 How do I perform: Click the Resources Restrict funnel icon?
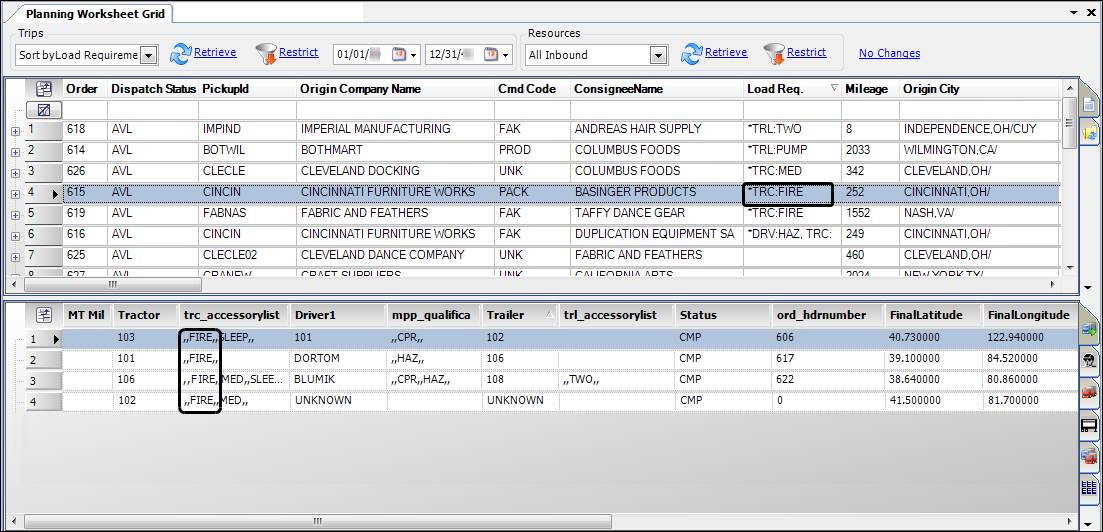pos(773,54)
